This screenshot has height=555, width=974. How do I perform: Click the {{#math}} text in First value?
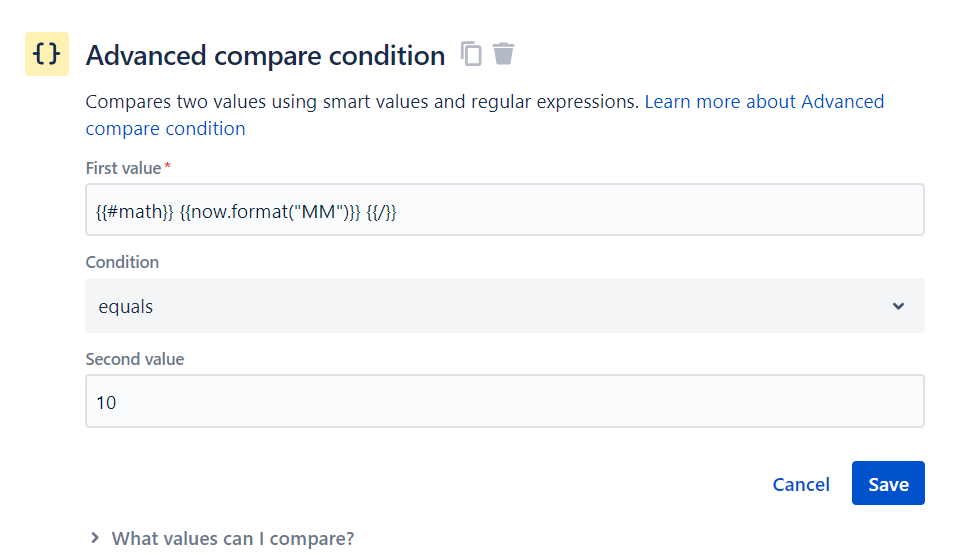pyautogui.click(x=135, y=212)
